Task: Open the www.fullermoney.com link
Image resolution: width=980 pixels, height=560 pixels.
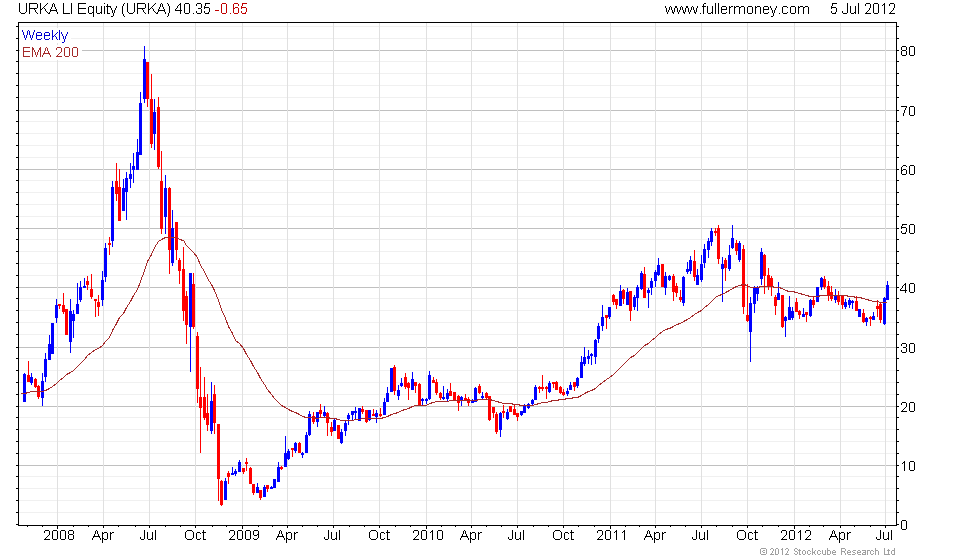Action: 737,9
